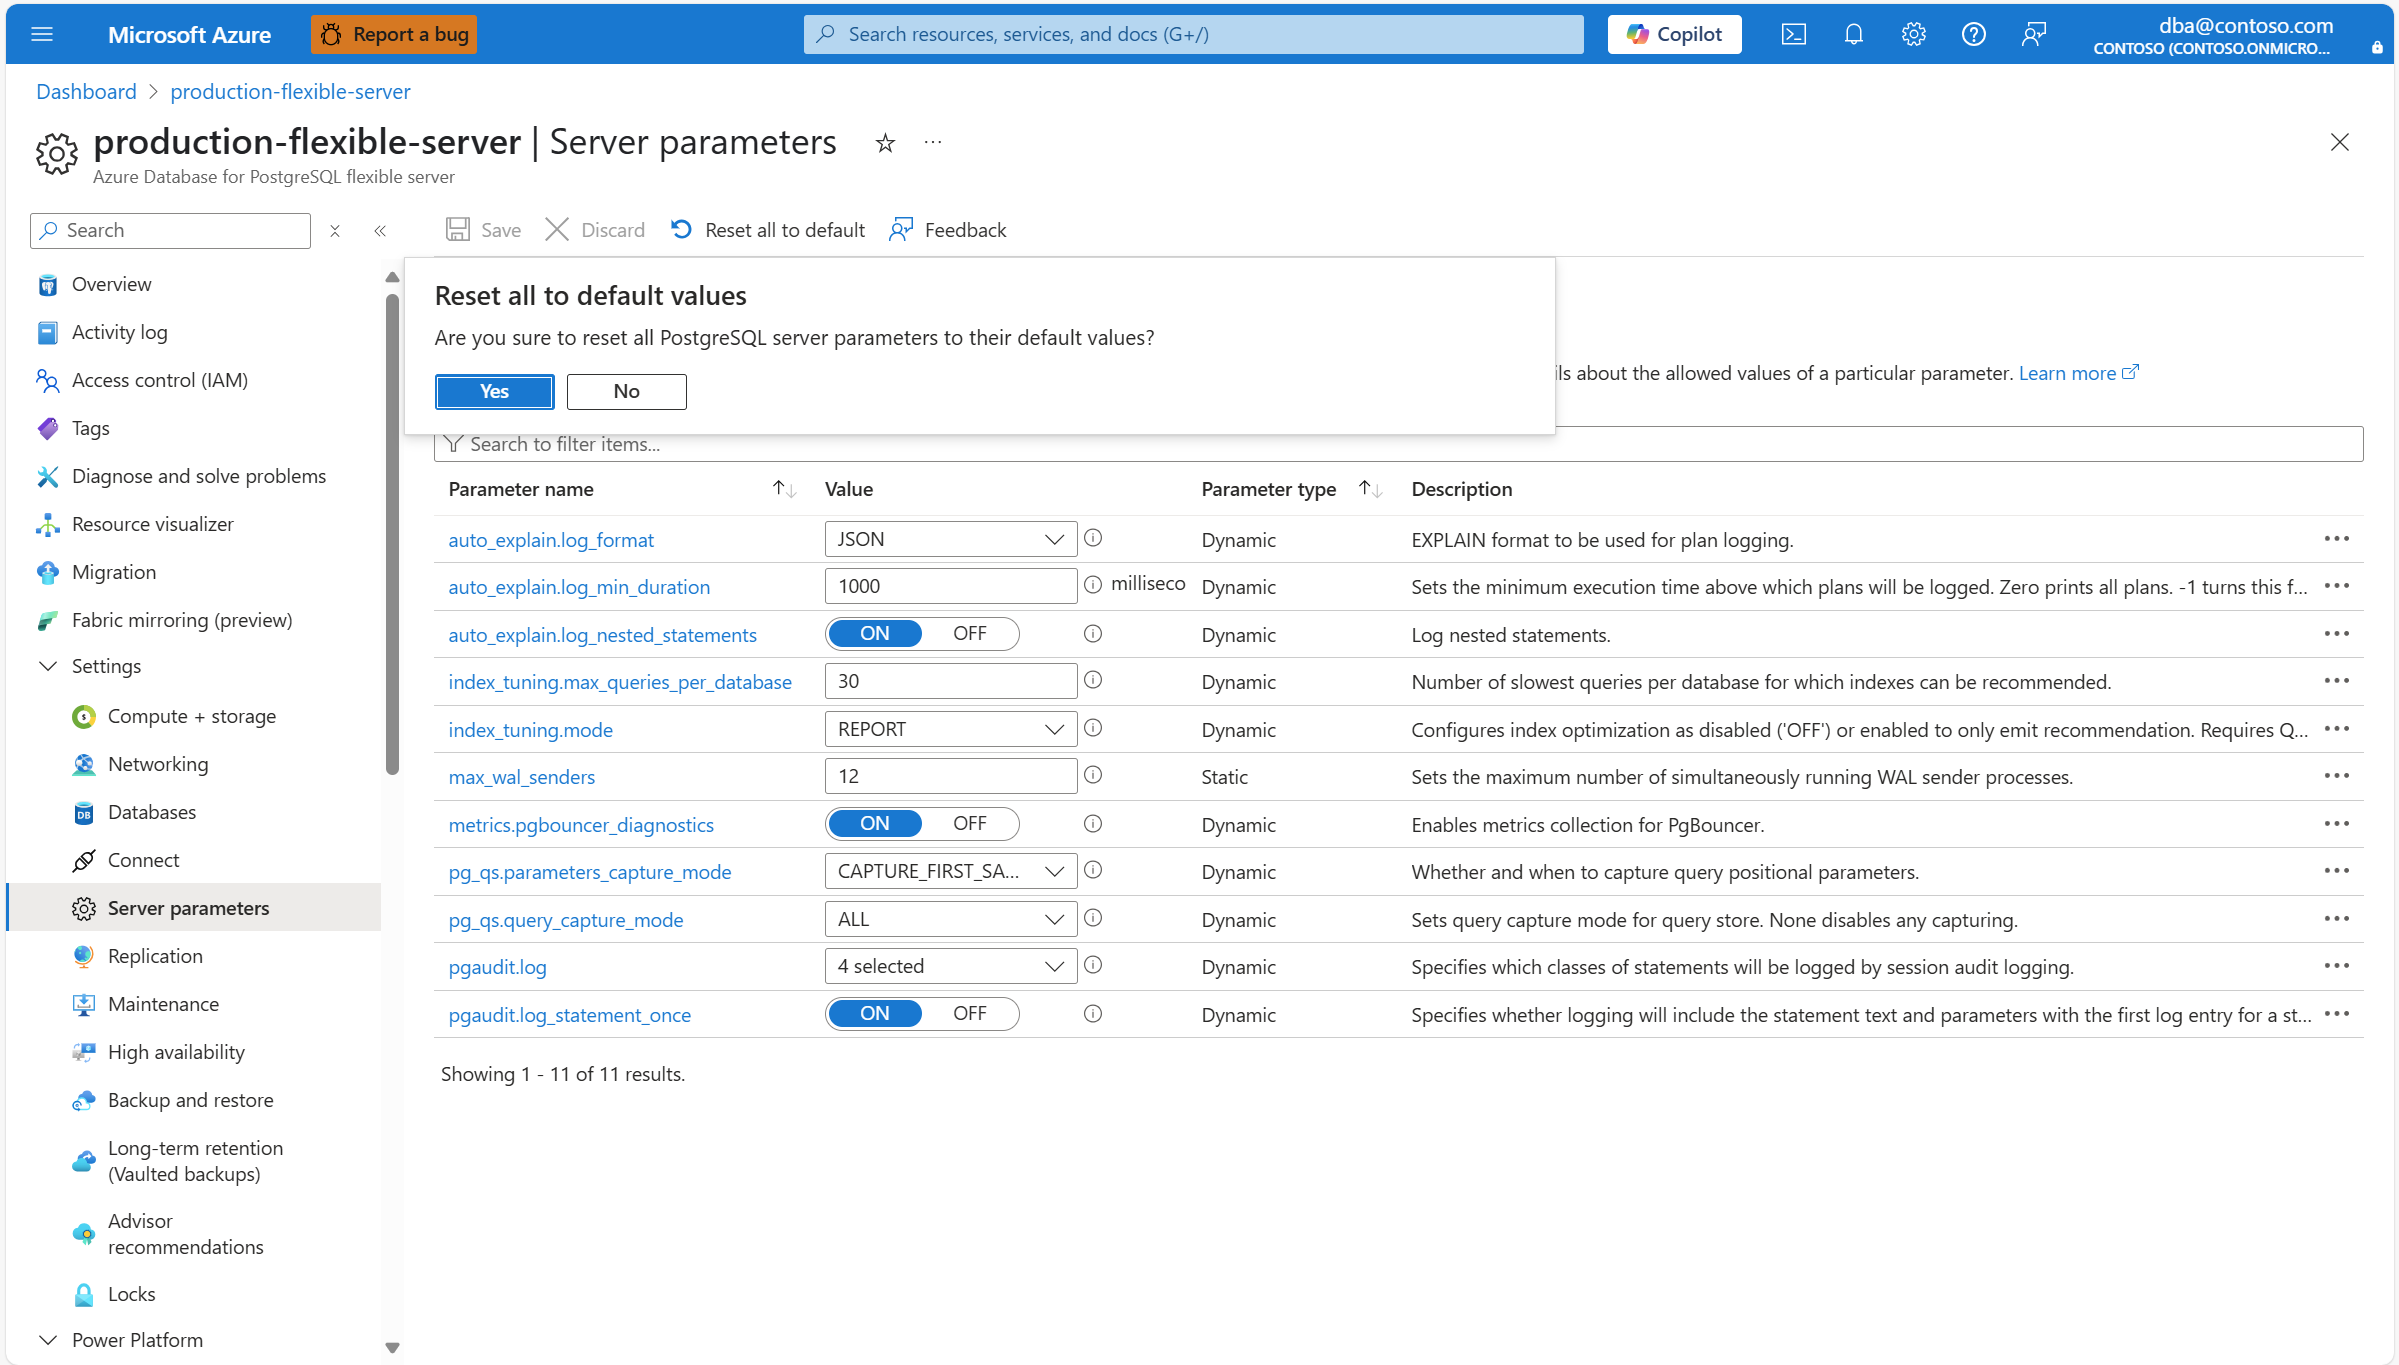Image resolution: width=2399 pixels, height=1365 pixels.
Task: Click the Discard toolbar button
Action: coord(595,230)
